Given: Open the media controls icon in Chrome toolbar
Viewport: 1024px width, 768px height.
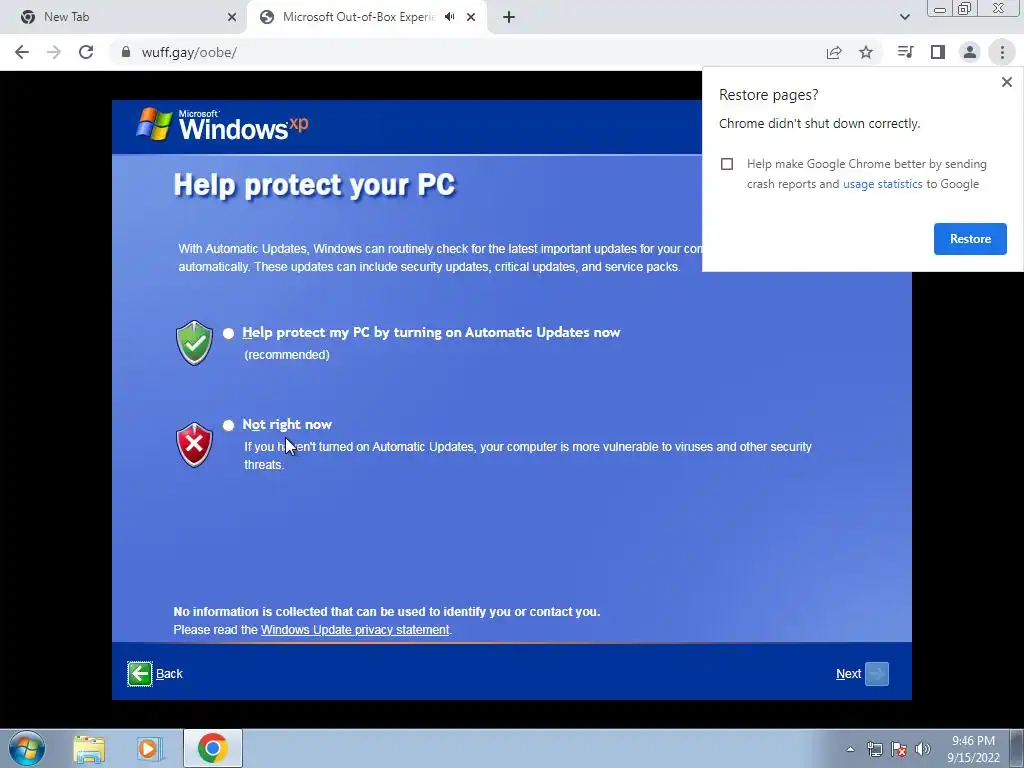Looking at the screenshot, I should 905,52.
